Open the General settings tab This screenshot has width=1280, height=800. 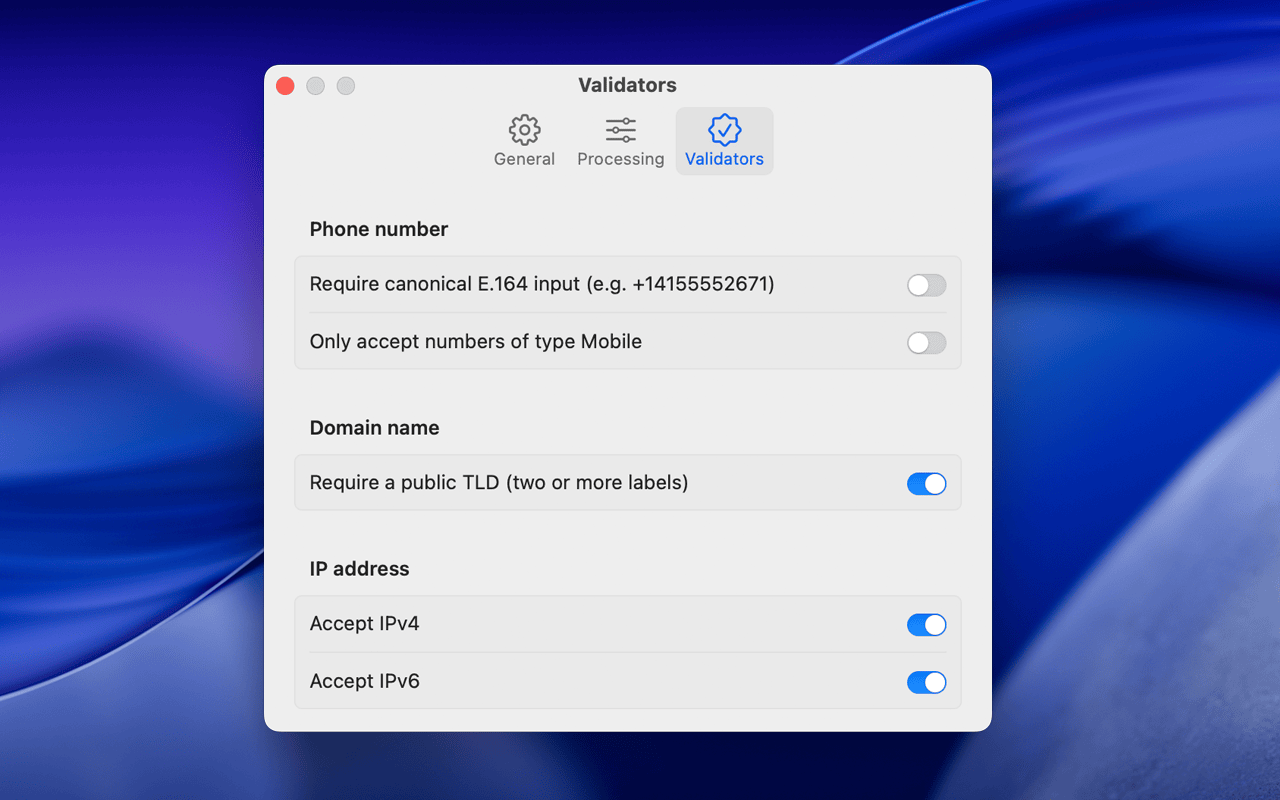tap(524, 141)
